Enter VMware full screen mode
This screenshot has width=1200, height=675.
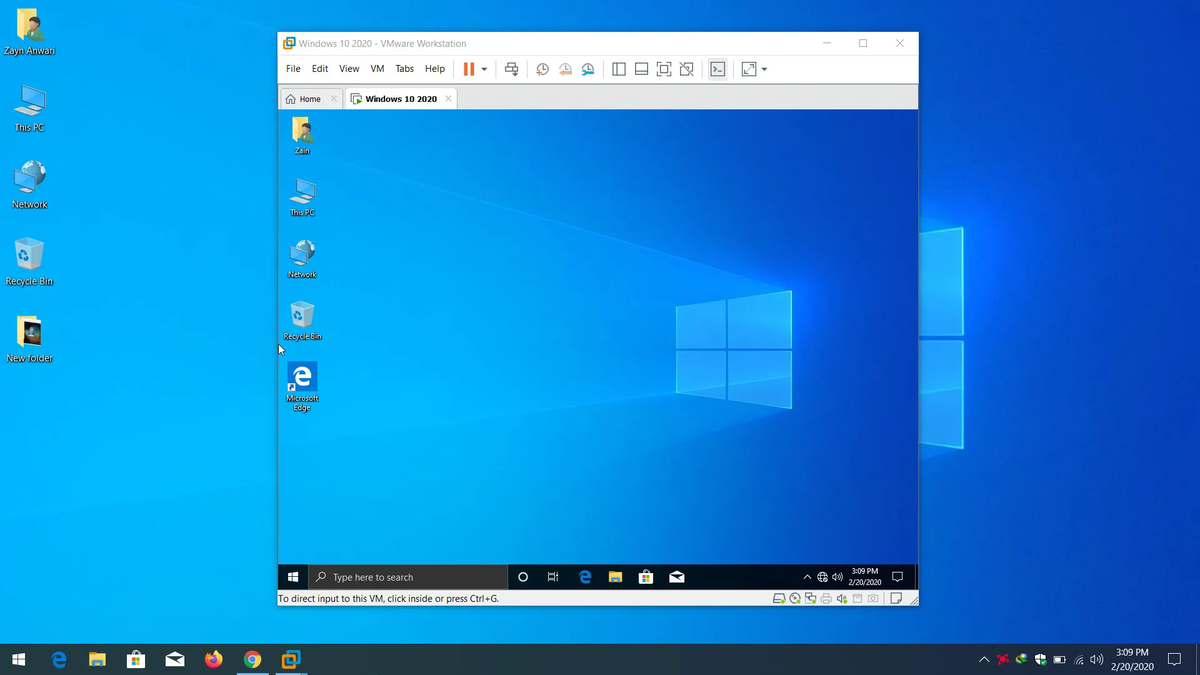(664, 69)
